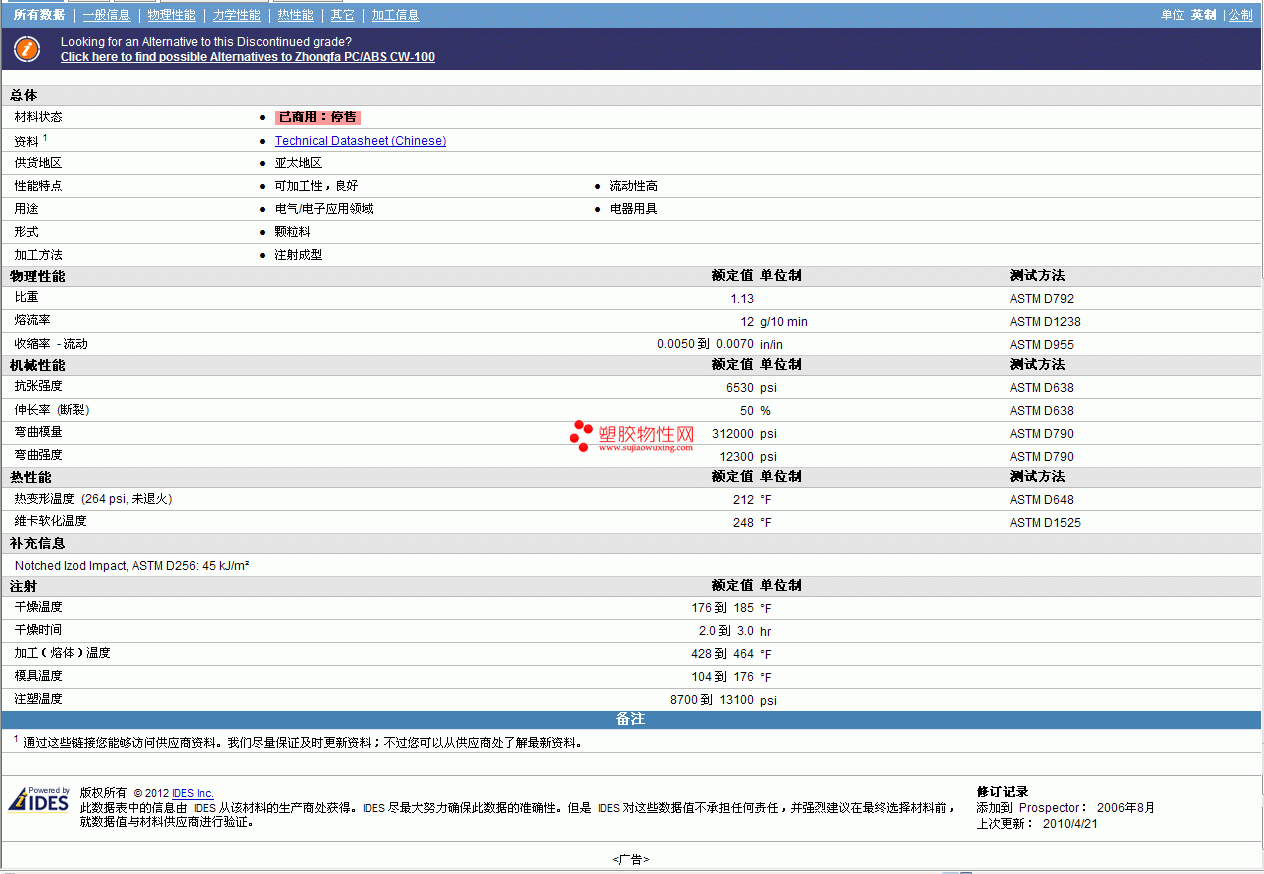Click ASTM D955 test method
The image size is (1264, 874).
click(1041, 345)
